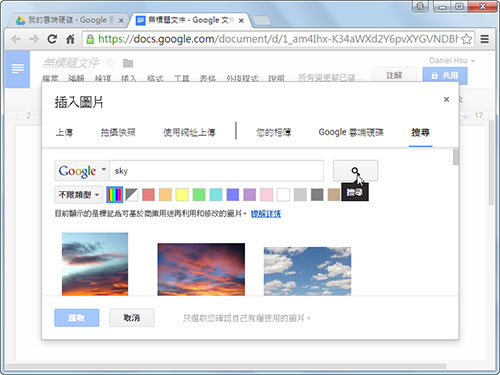
Task: Select the your-albums tab
Action: coord(273,133)
